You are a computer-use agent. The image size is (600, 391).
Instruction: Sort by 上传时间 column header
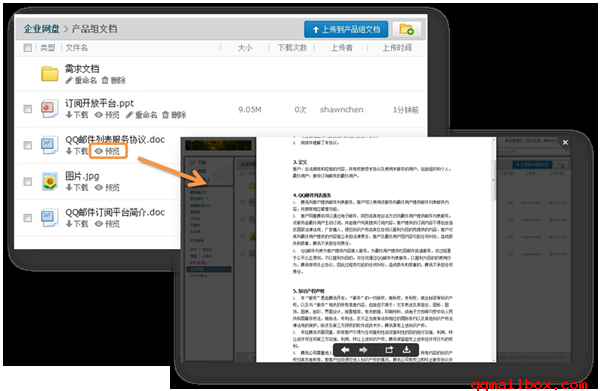click(x=397, y=47)
